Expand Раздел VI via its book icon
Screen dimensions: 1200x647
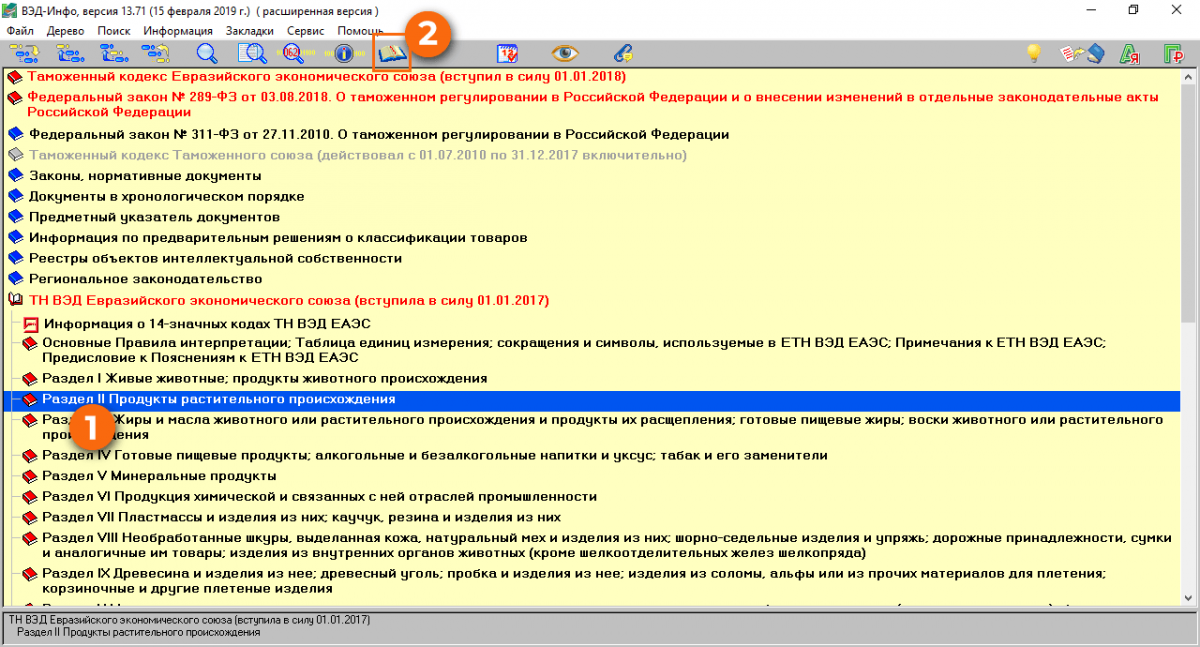(30, 497)
